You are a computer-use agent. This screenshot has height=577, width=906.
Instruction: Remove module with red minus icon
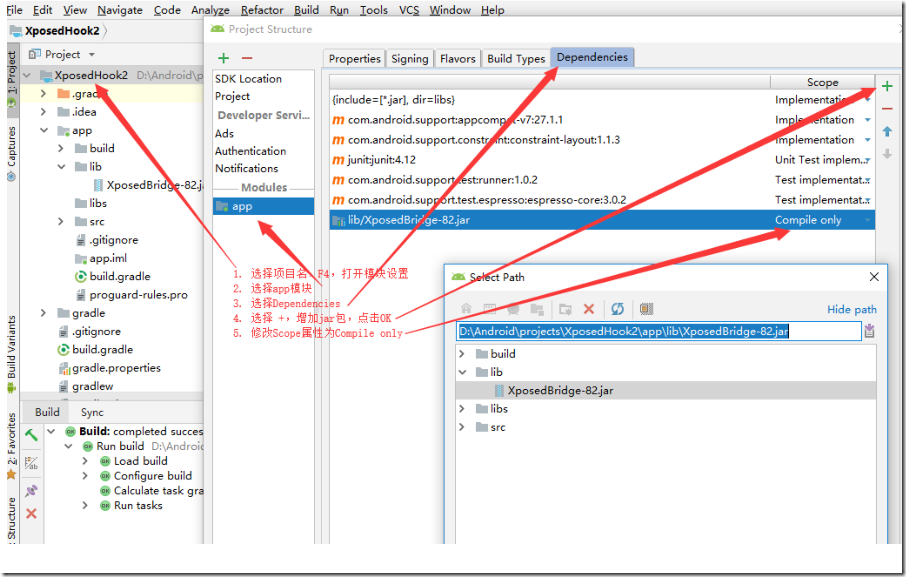coord(247,58)
